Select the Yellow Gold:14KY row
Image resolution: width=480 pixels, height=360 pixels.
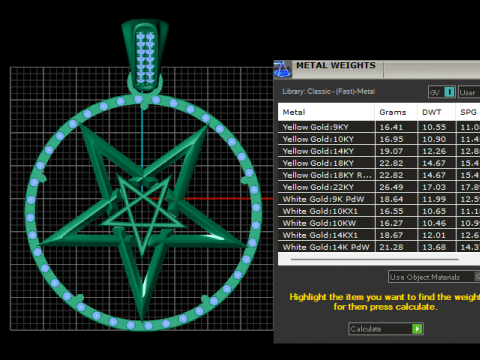click(x=379, y=151)
